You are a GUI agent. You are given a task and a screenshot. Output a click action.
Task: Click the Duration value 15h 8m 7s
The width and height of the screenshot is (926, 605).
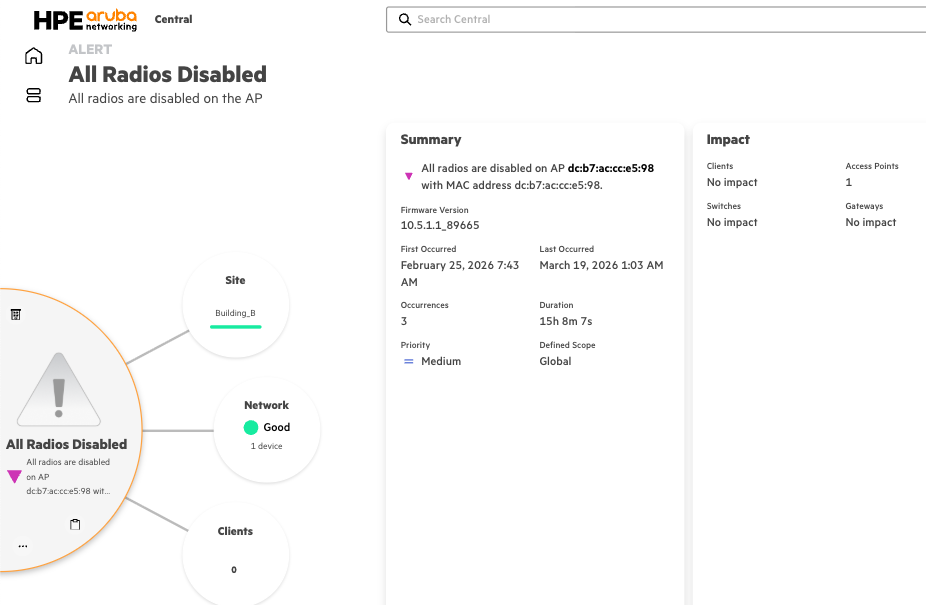click(566, 321)
